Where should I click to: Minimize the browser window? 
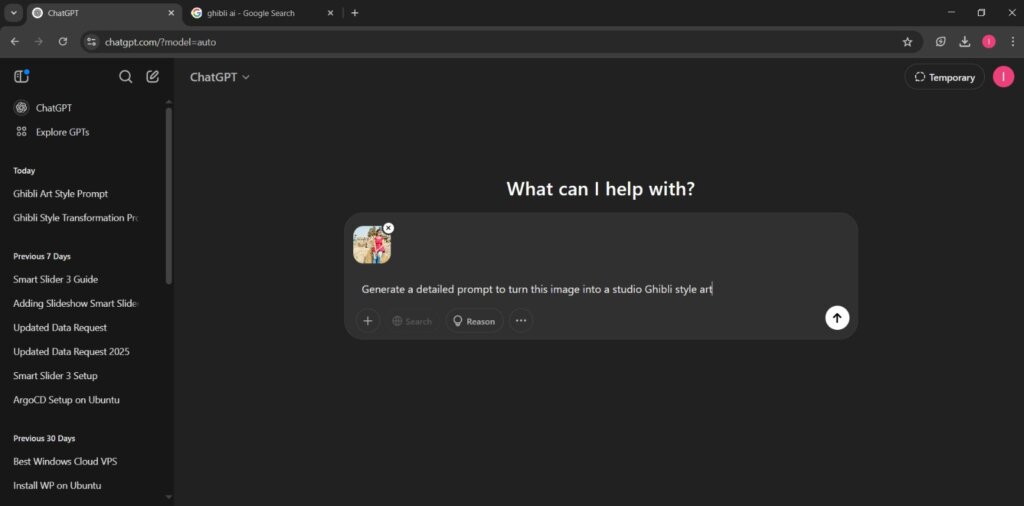point(952,12)
